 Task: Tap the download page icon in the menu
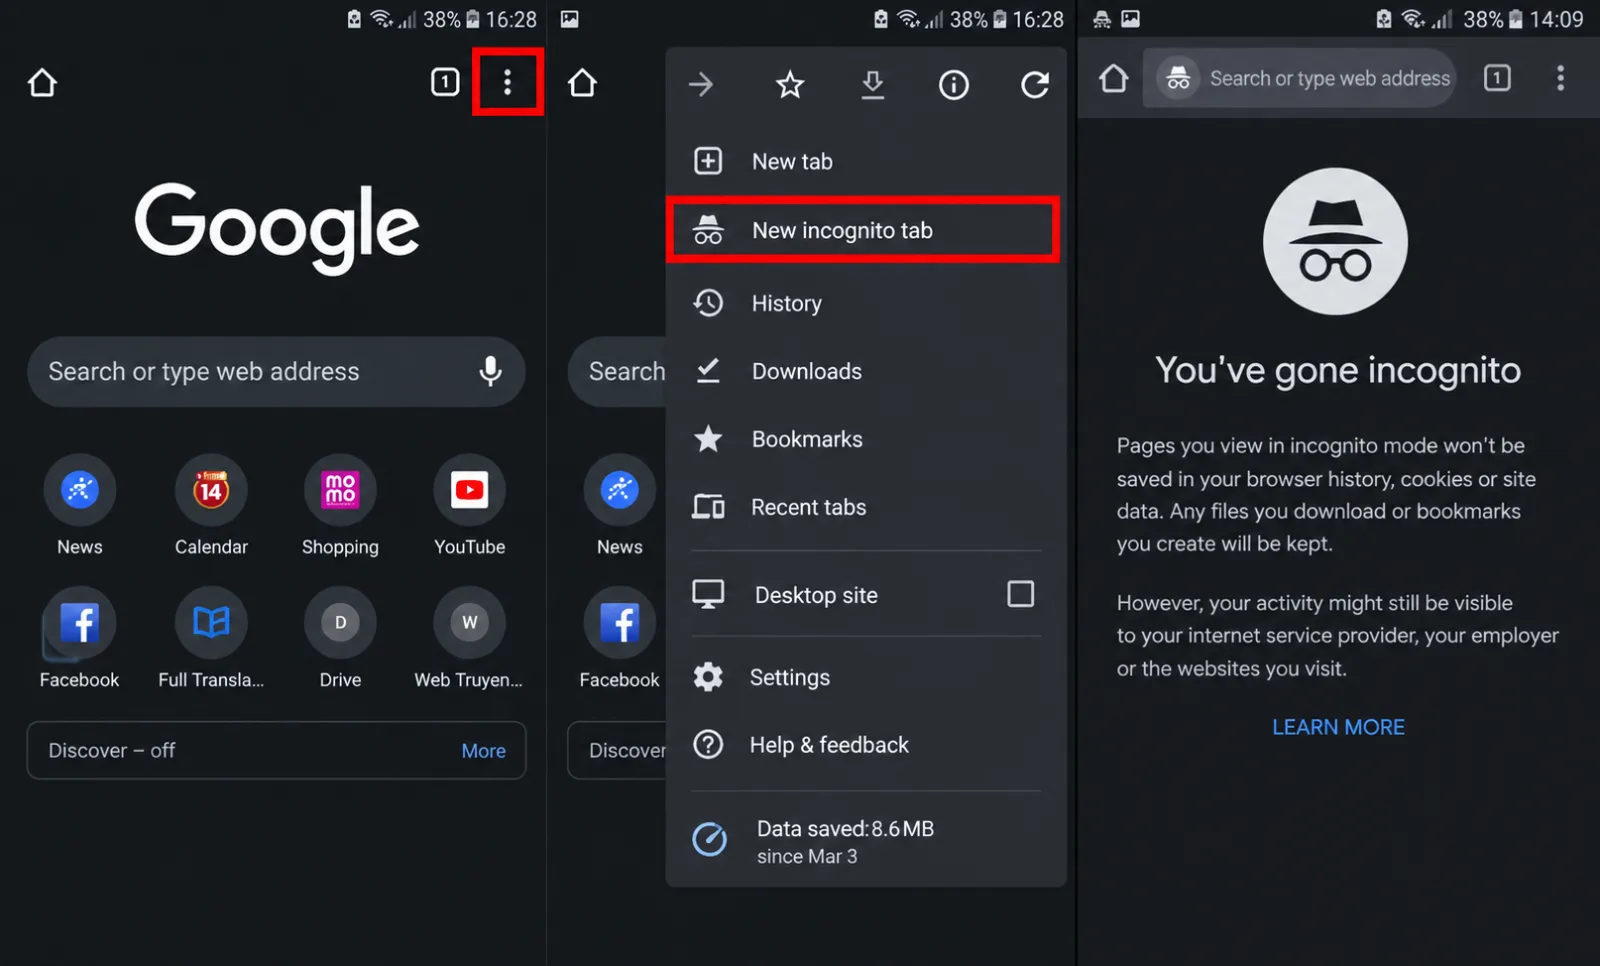[873, 85]
